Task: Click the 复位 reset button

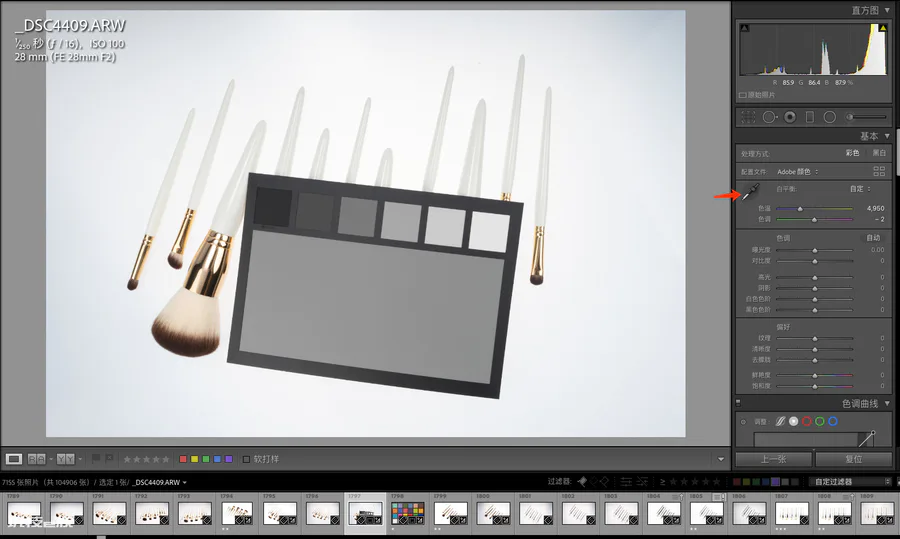Action: (x=854, y=459)
